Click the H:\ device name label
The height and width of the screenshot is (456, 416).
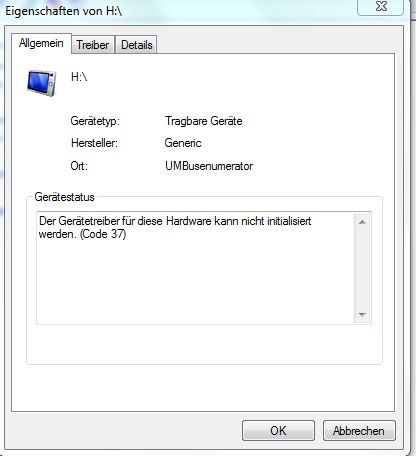coord(79,77)
